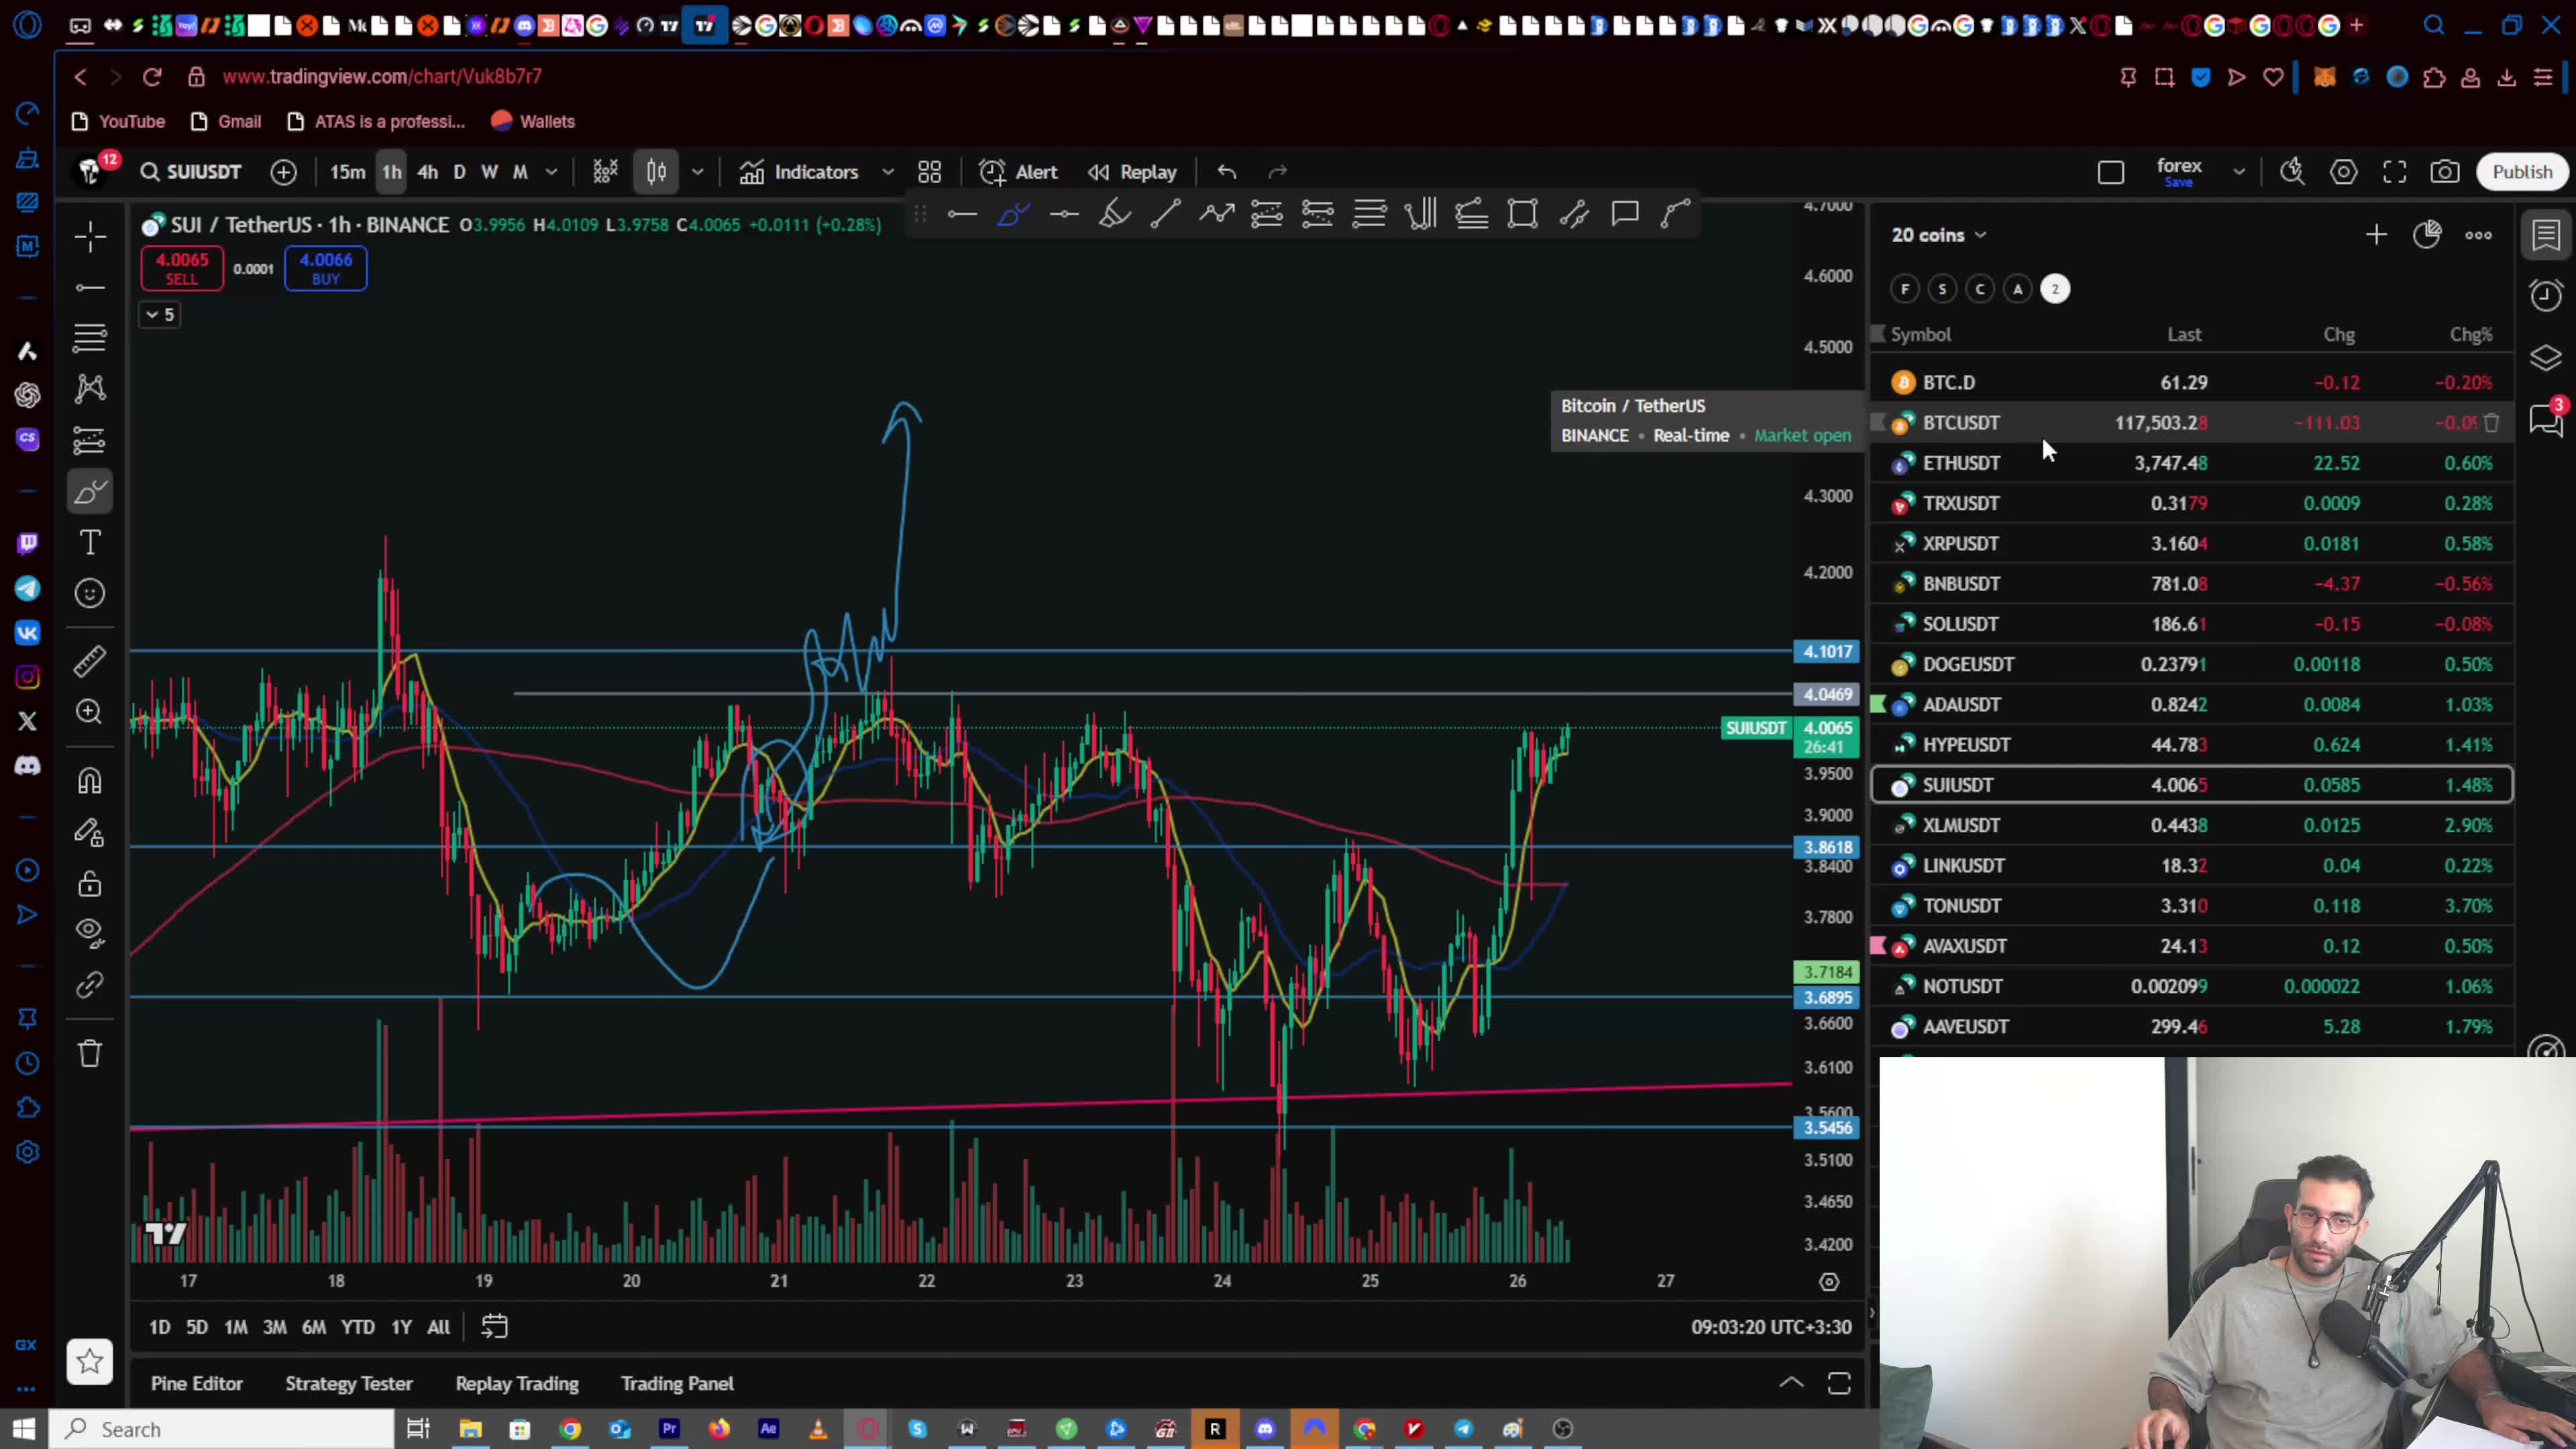Open the favorites star toolbar button
Viewport: 2576px width, 1449px height.
(x=90, y=1361)
